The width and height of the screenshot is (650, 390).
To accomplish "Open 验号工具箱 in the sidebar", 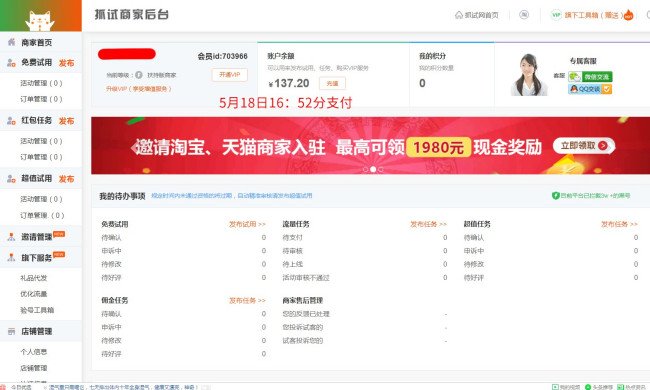I will (37, 310).
